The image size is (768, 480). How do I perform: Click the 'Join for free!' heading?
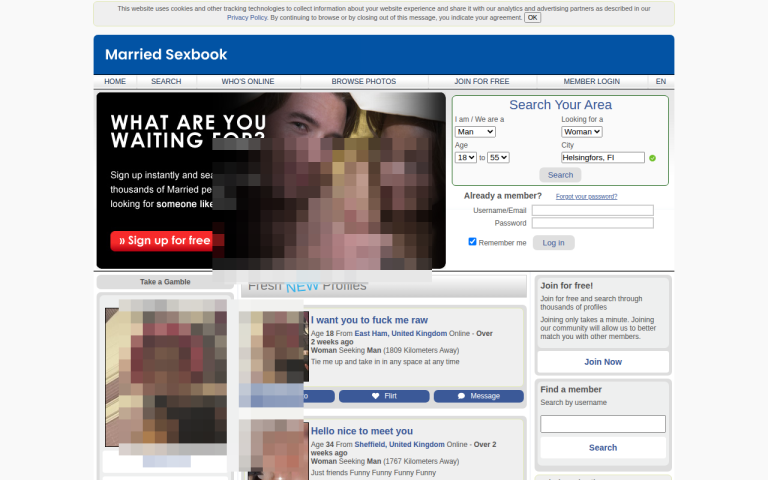pos(566,286)
